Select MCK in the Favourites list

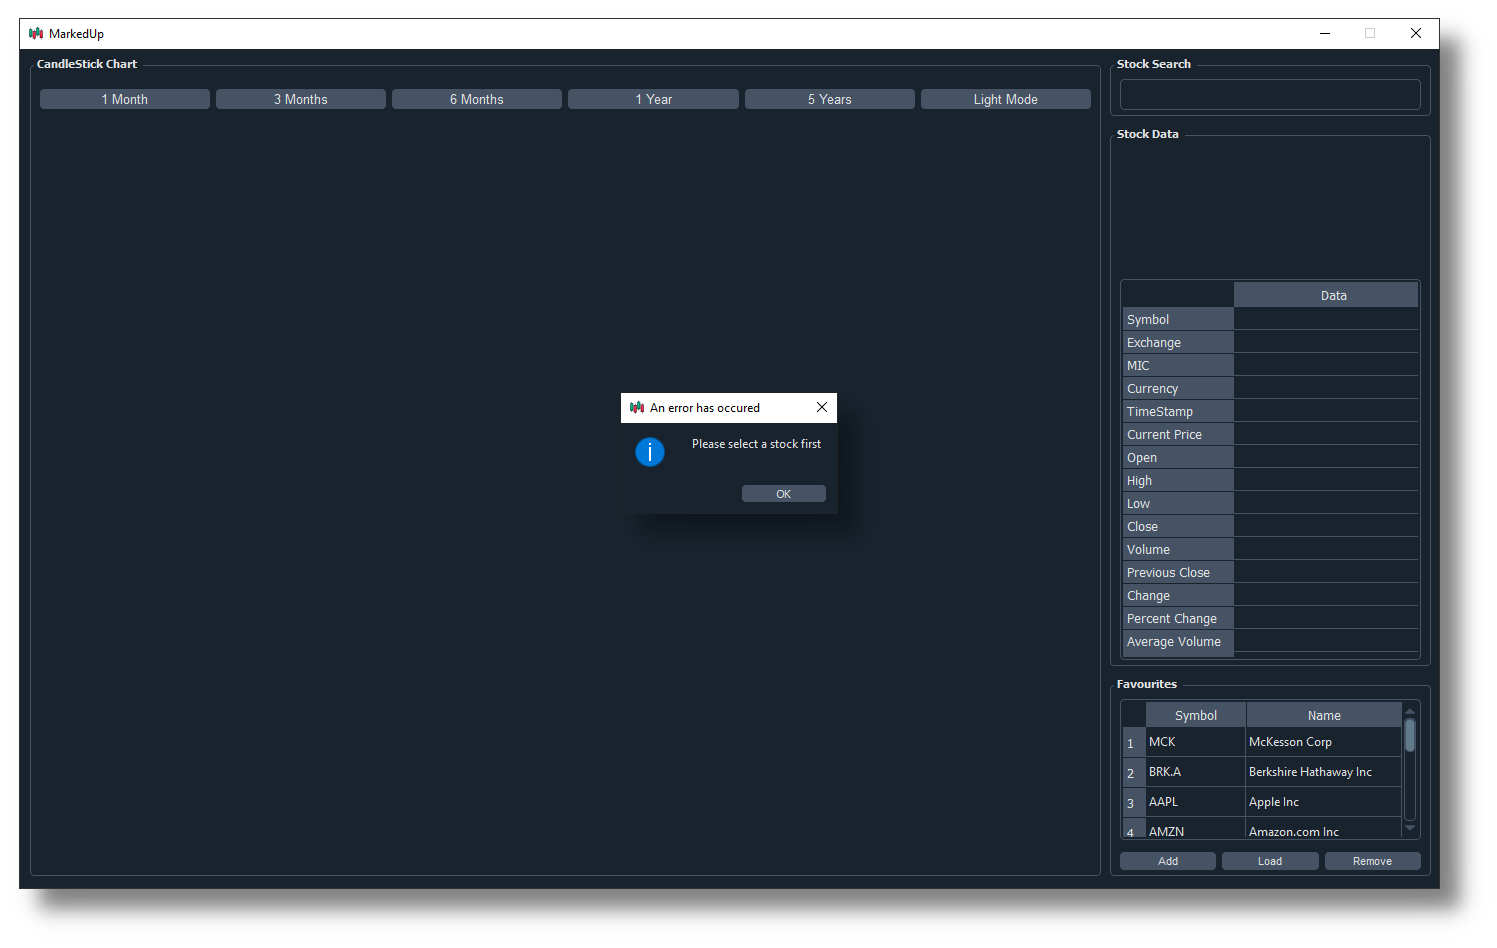(1196, 742)
